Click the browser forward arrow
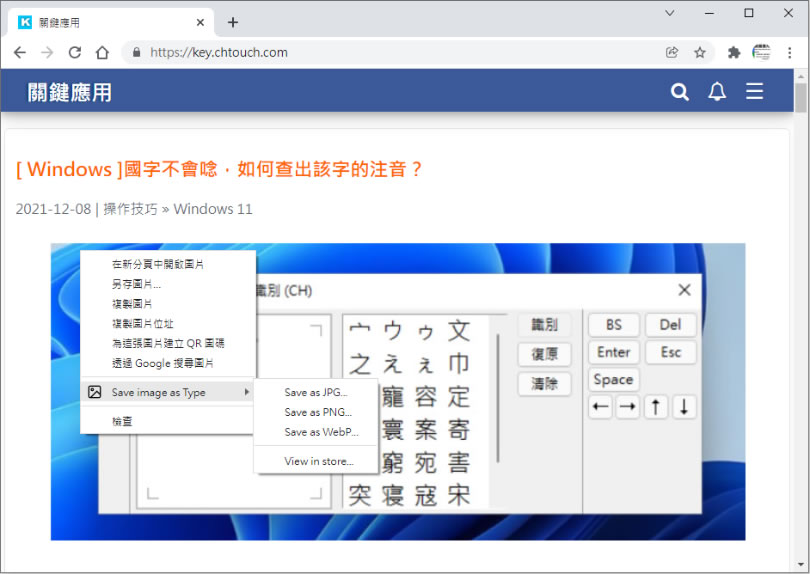This screenshot has height=574, width=810. [47, 52]
